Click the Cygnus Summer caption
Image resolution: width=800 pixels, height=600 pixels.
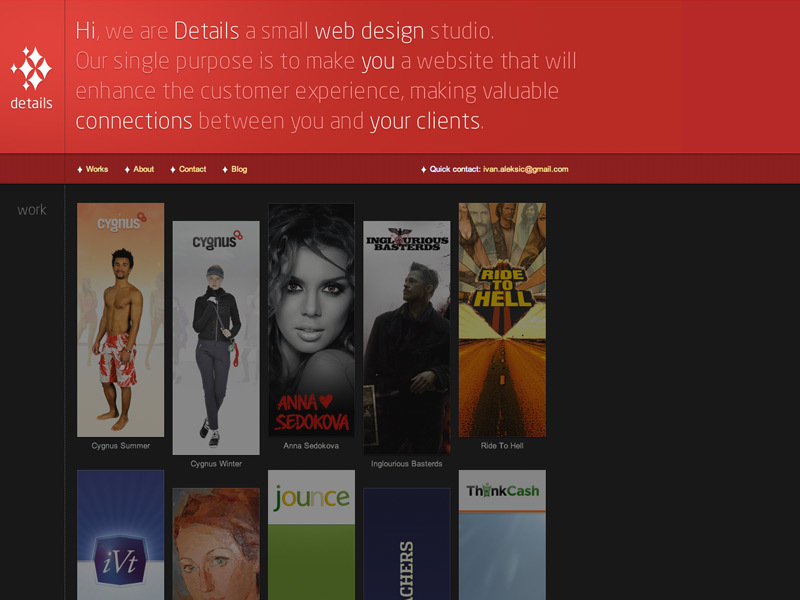coord(120,446)
